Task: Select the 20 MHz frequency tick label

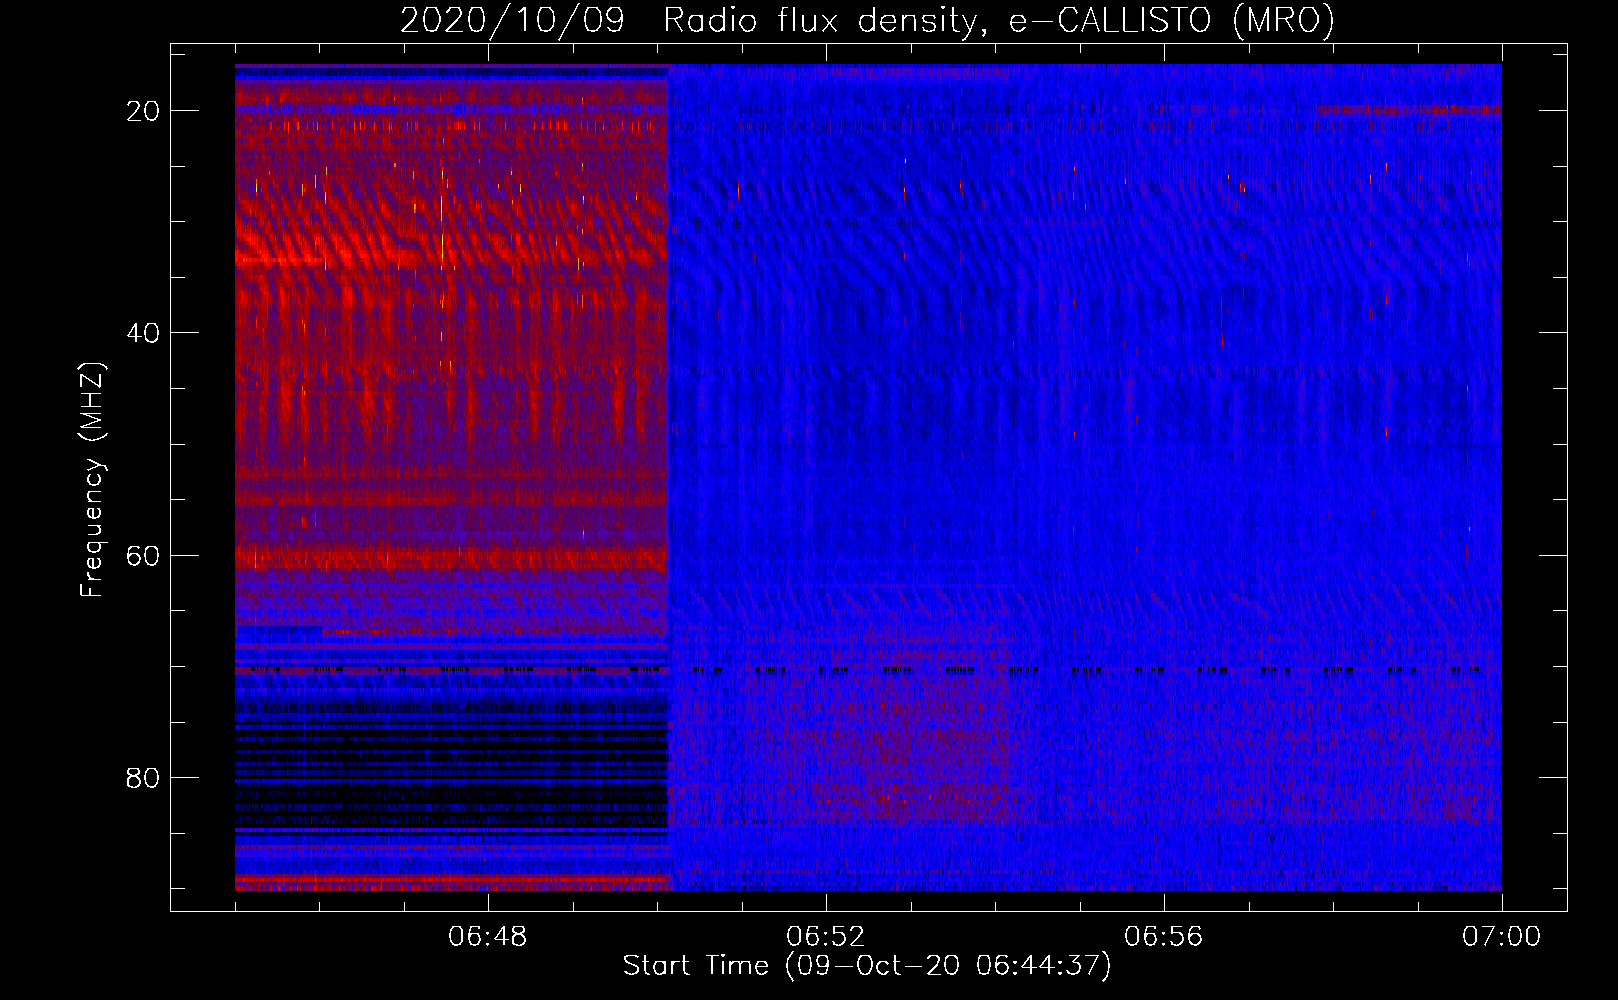Action: pos(143,111)
